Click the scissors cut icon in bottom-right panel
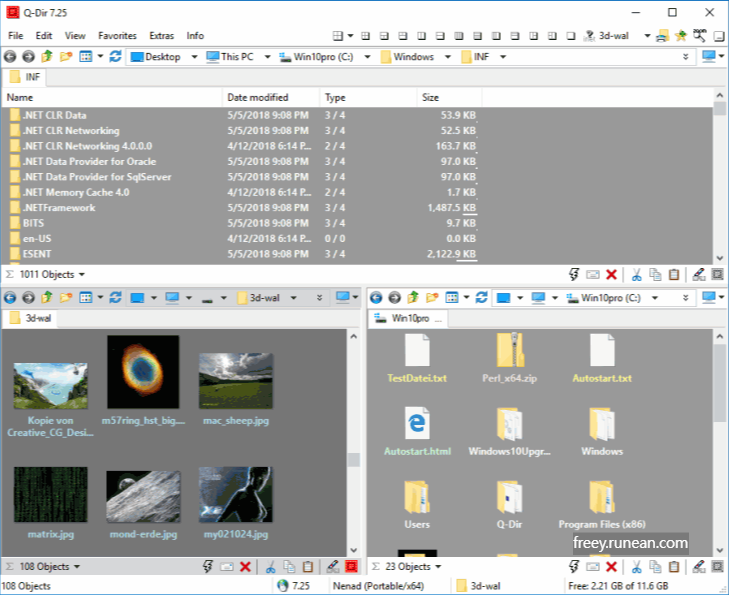Image resolution: width=729 pixels, height=595 pixels. pos(636,567)
